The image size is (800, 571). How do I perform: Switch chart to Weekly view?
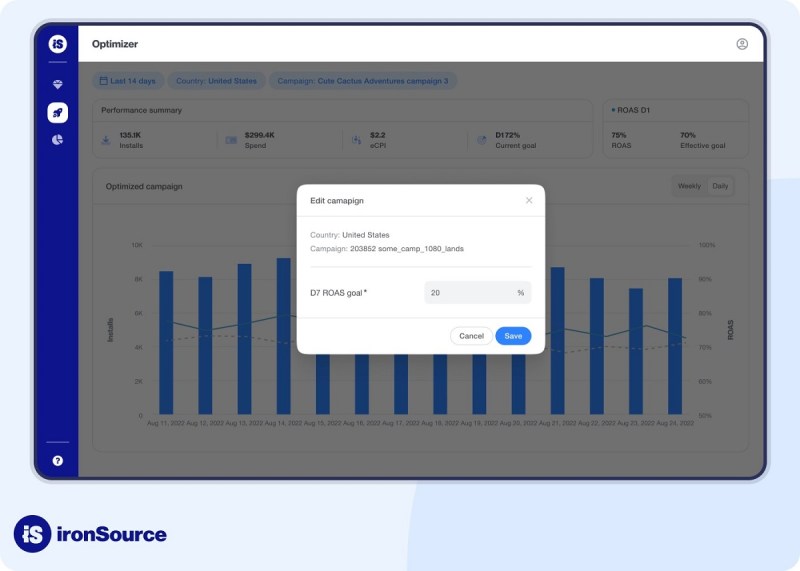point(689,186)
